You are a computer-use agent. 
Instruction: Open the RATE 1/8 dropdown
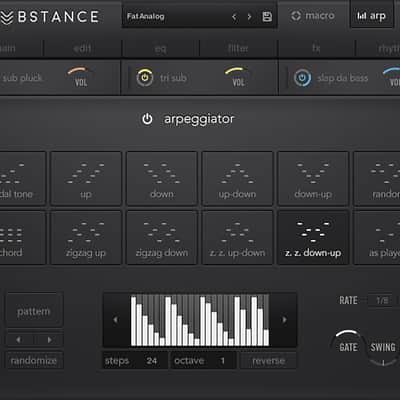pos(382,301)
